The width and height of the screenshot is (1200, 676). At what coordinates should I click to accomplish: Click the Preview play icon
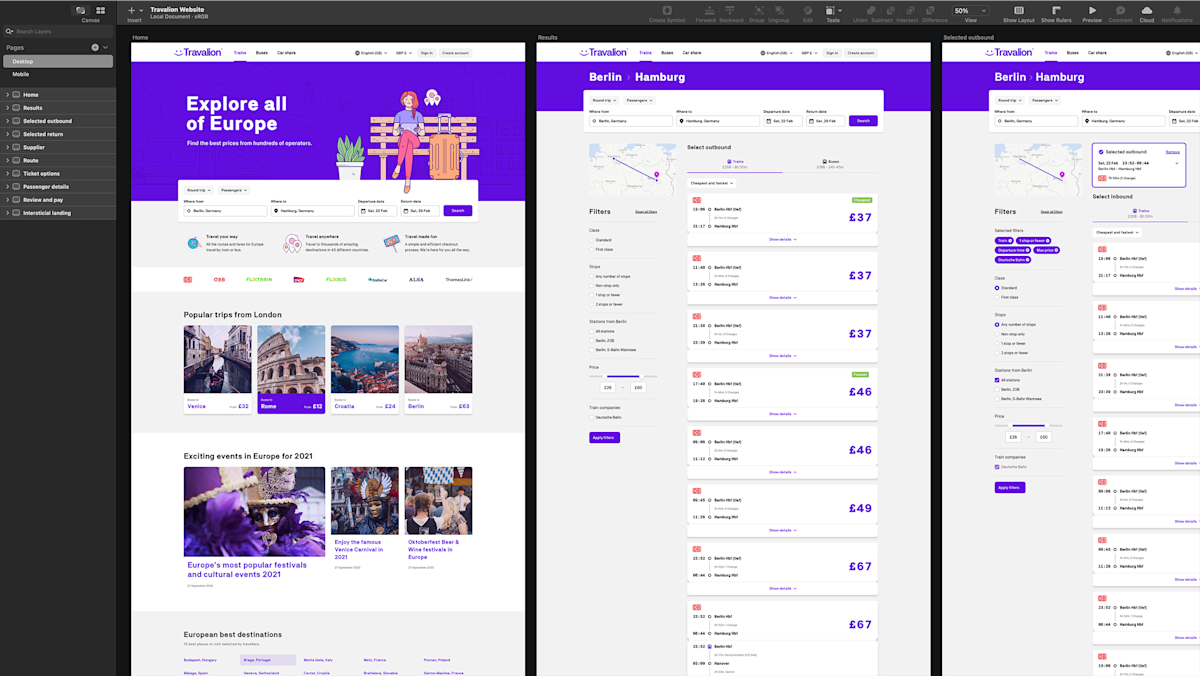pyautogui.click(x=1092, y=10)
